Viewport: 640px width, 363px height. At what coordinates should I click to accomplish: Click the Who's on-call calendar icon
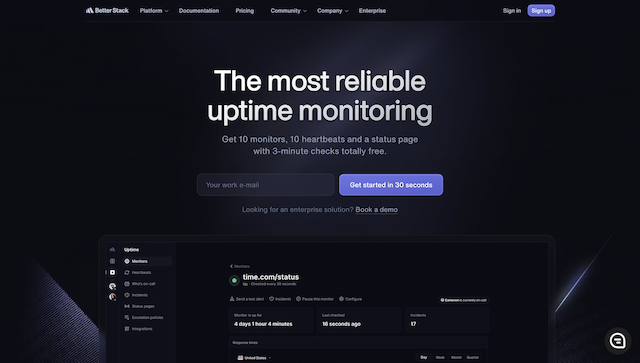coord(127,283)
